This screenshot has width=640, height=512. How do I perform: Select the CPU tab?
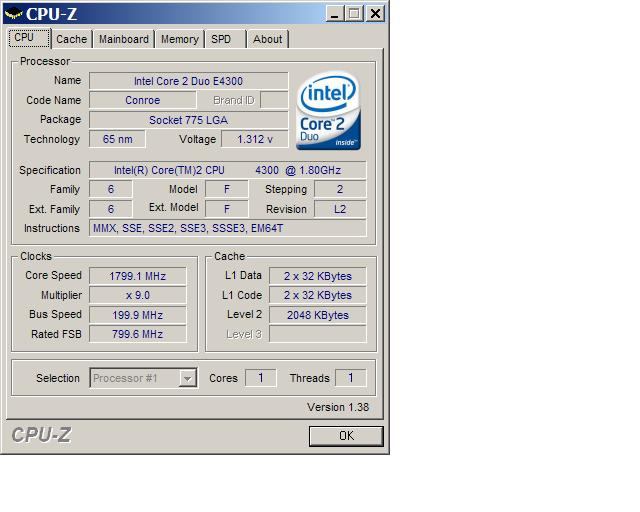coord(29,38)
